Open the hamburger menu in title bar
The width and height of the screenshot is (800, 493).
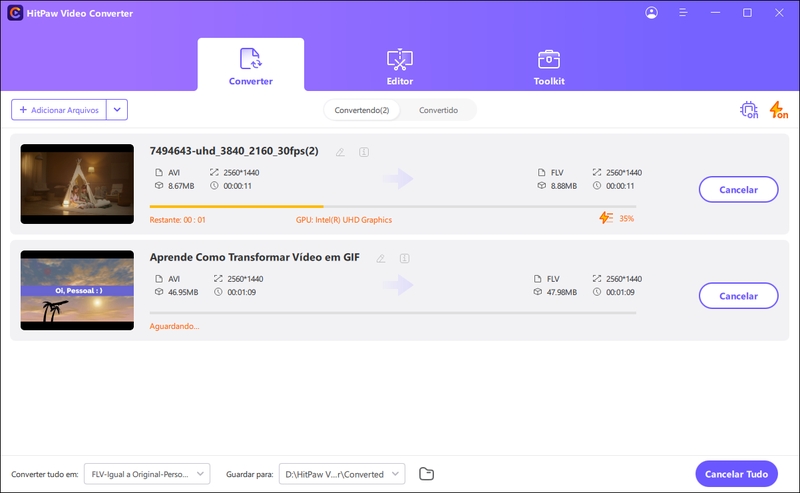pyautogui.click(x=683, y=13)
